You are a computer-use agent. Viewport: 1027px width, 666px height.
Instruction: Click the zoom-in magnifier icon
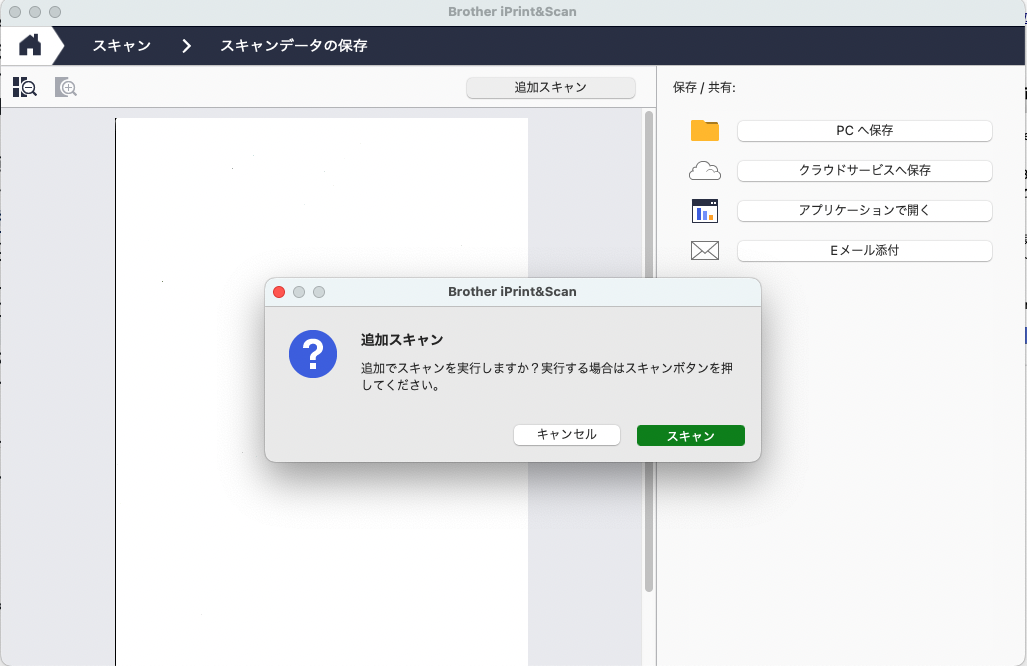66,88
